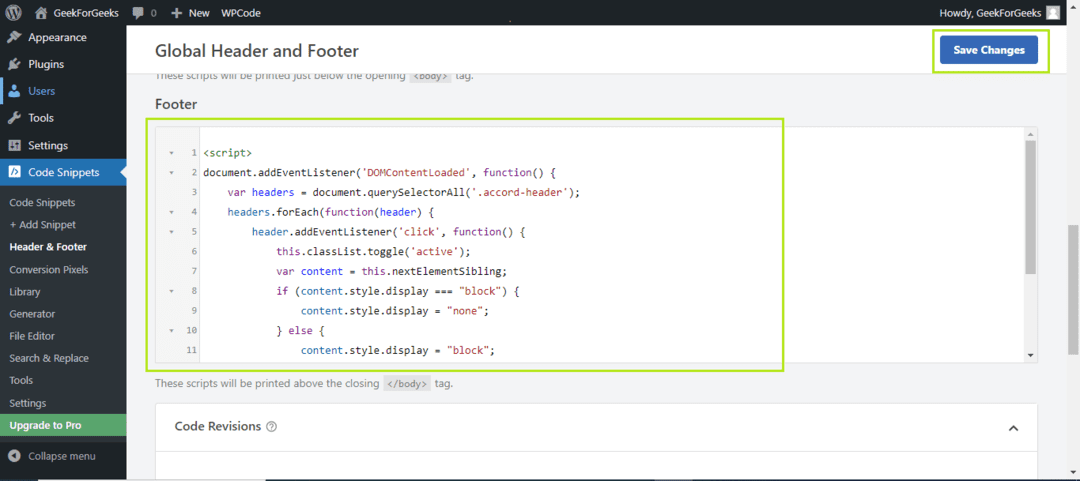The width and height of the screenshot is (1080, 481).
Task: Click the Code Snippets sidebar icon
Action: tap(14, 172)
